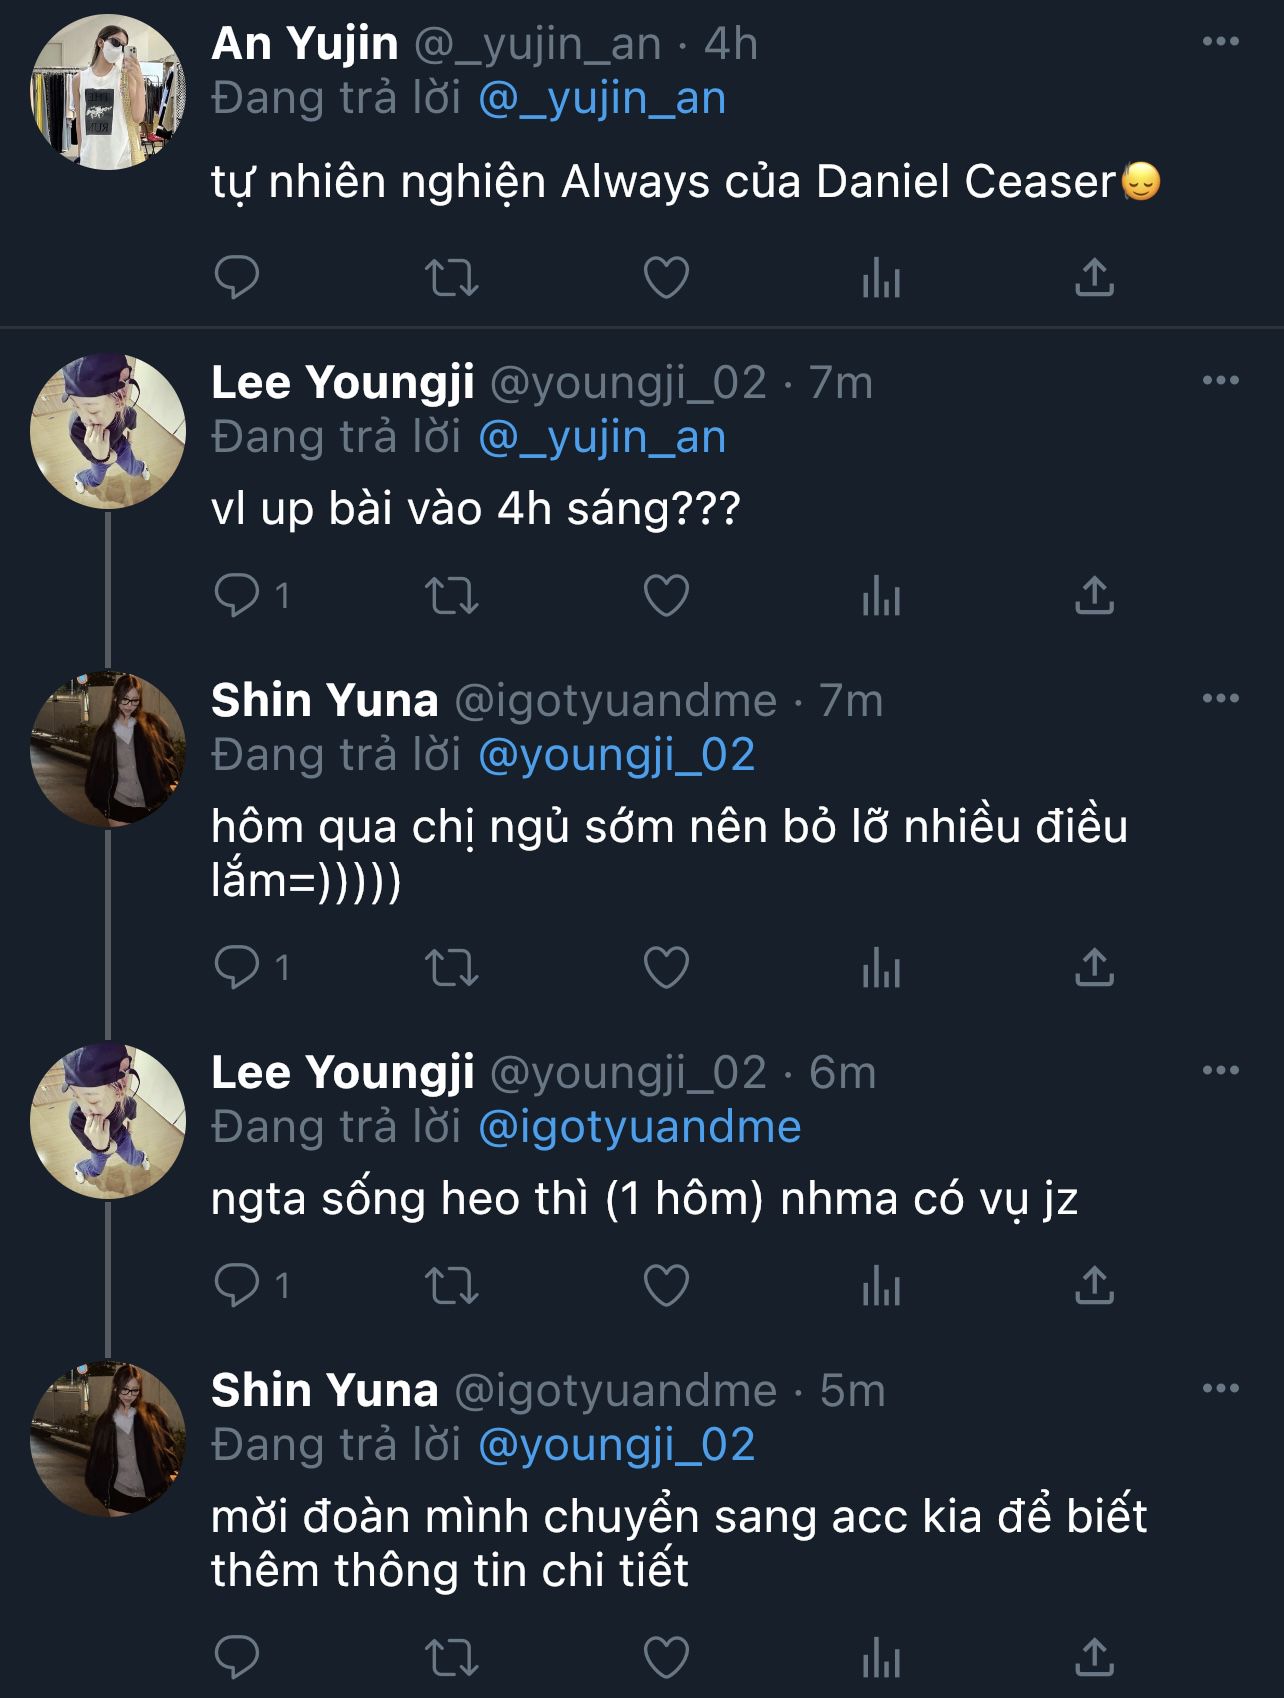The width and height of the screenshot is (1284, 1698).
Task: Open more options on Shin Yuna's 7m reply
Action: point(1220,699)
